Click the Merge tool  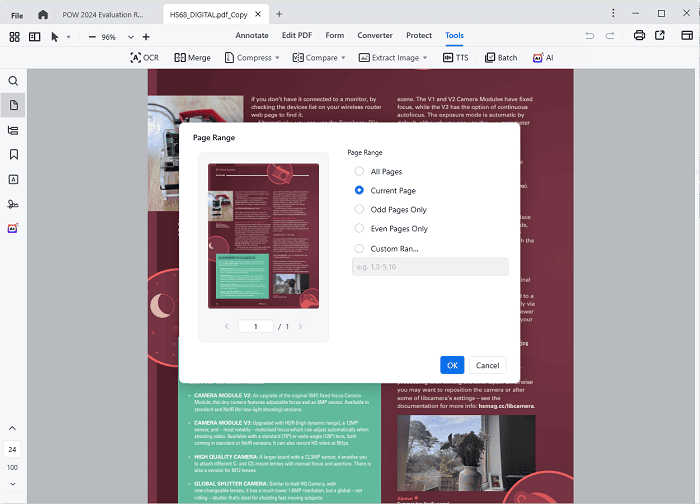click(192, 58)
